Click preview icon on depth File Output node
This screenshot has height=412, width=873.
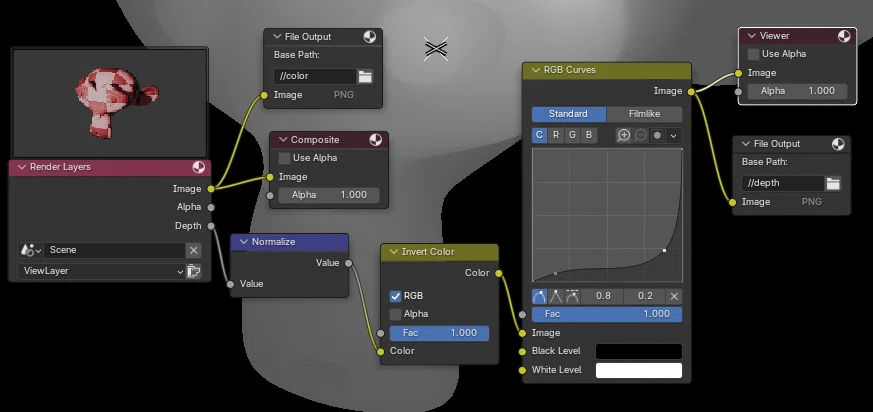point(838,144)
